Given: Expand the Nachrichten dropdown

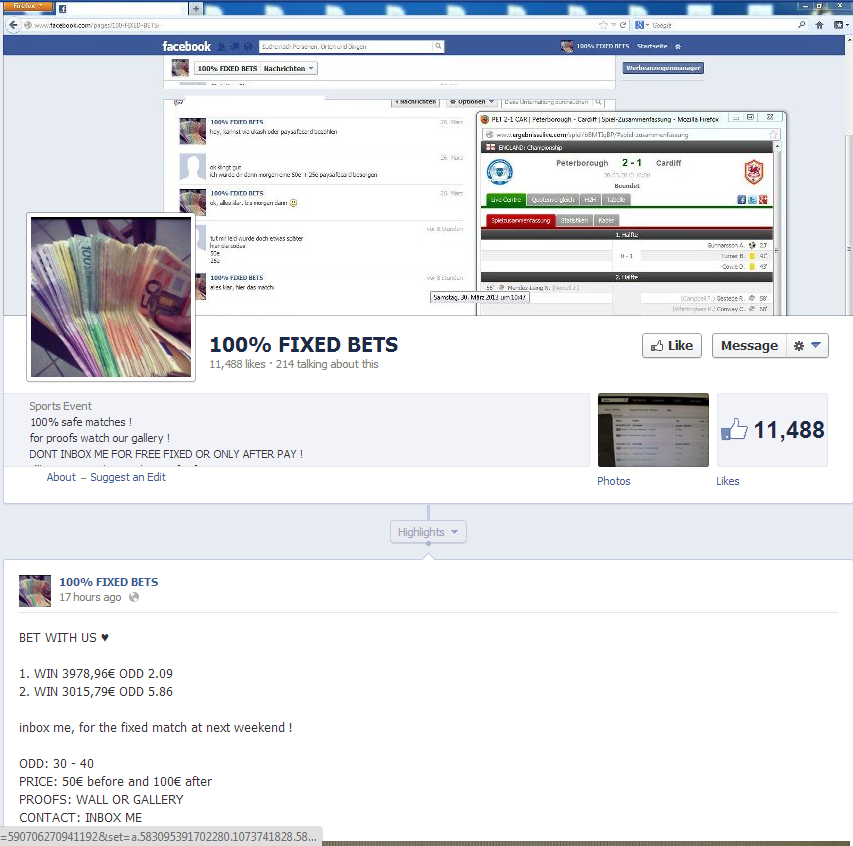Looking at the screenshot, I should click(x=288, y=69).
